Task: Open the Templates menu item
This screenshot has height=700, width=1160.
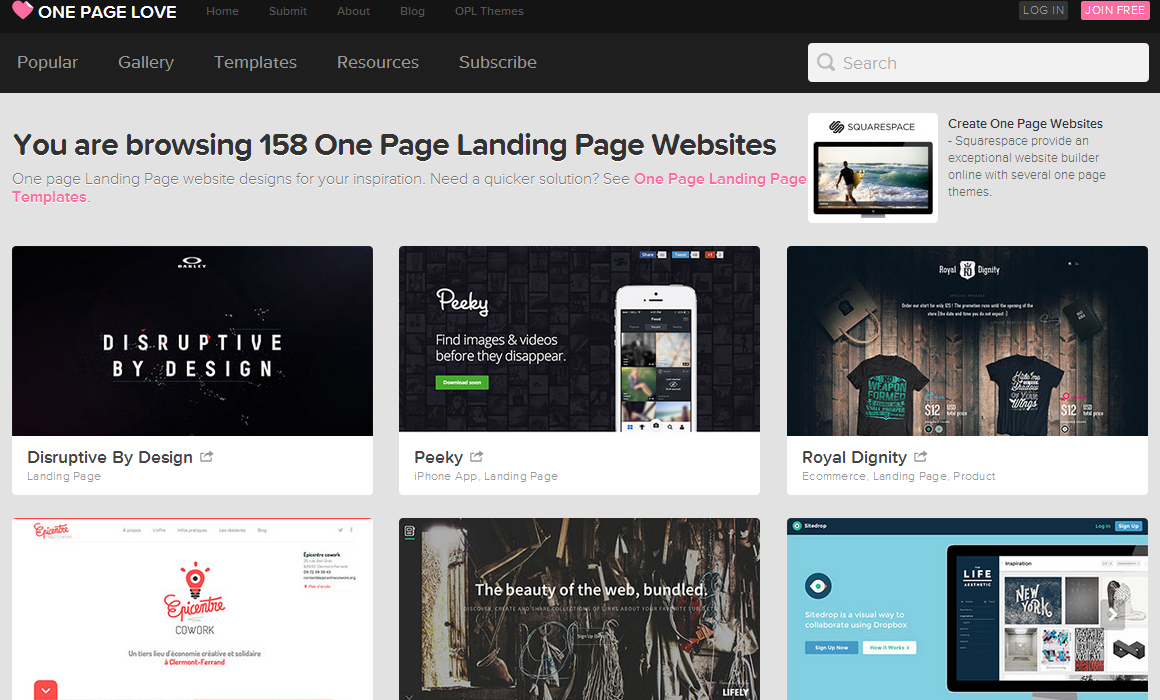Action: 255,62
